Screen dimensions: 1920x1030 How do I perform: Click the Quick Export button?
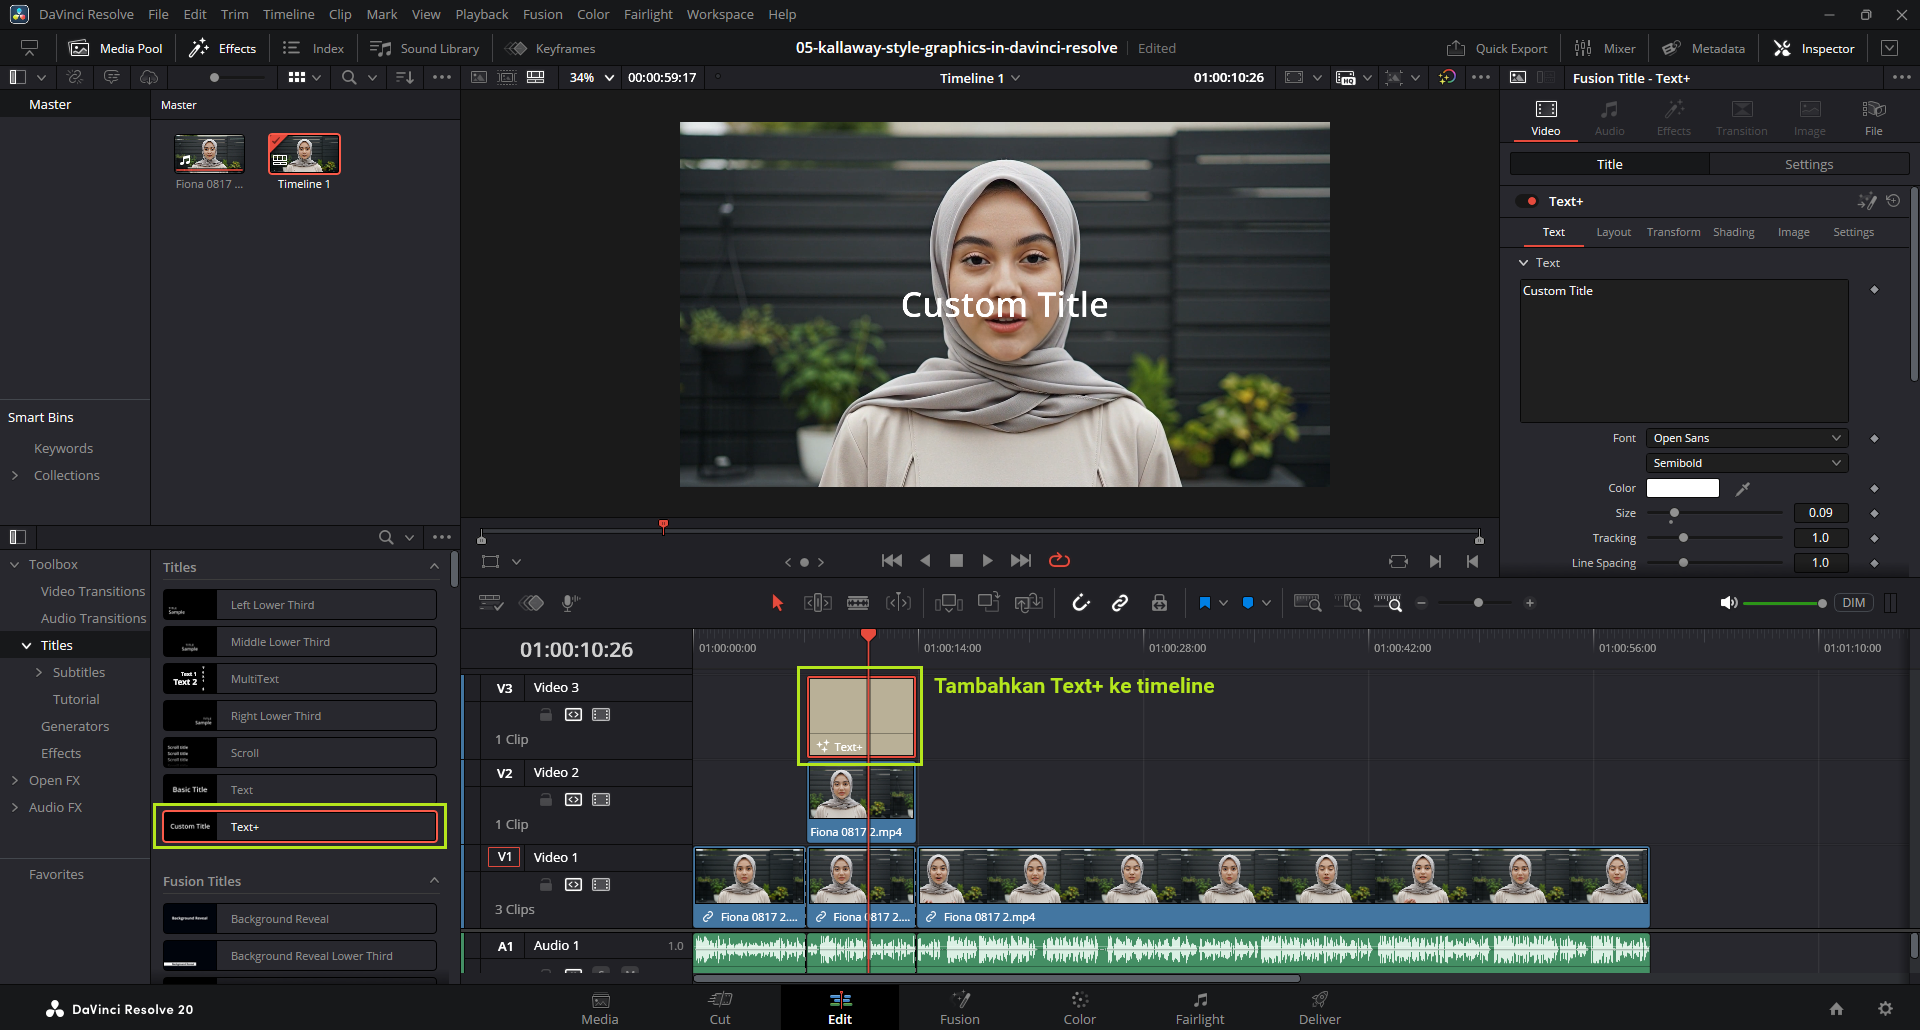[1497, 48]
